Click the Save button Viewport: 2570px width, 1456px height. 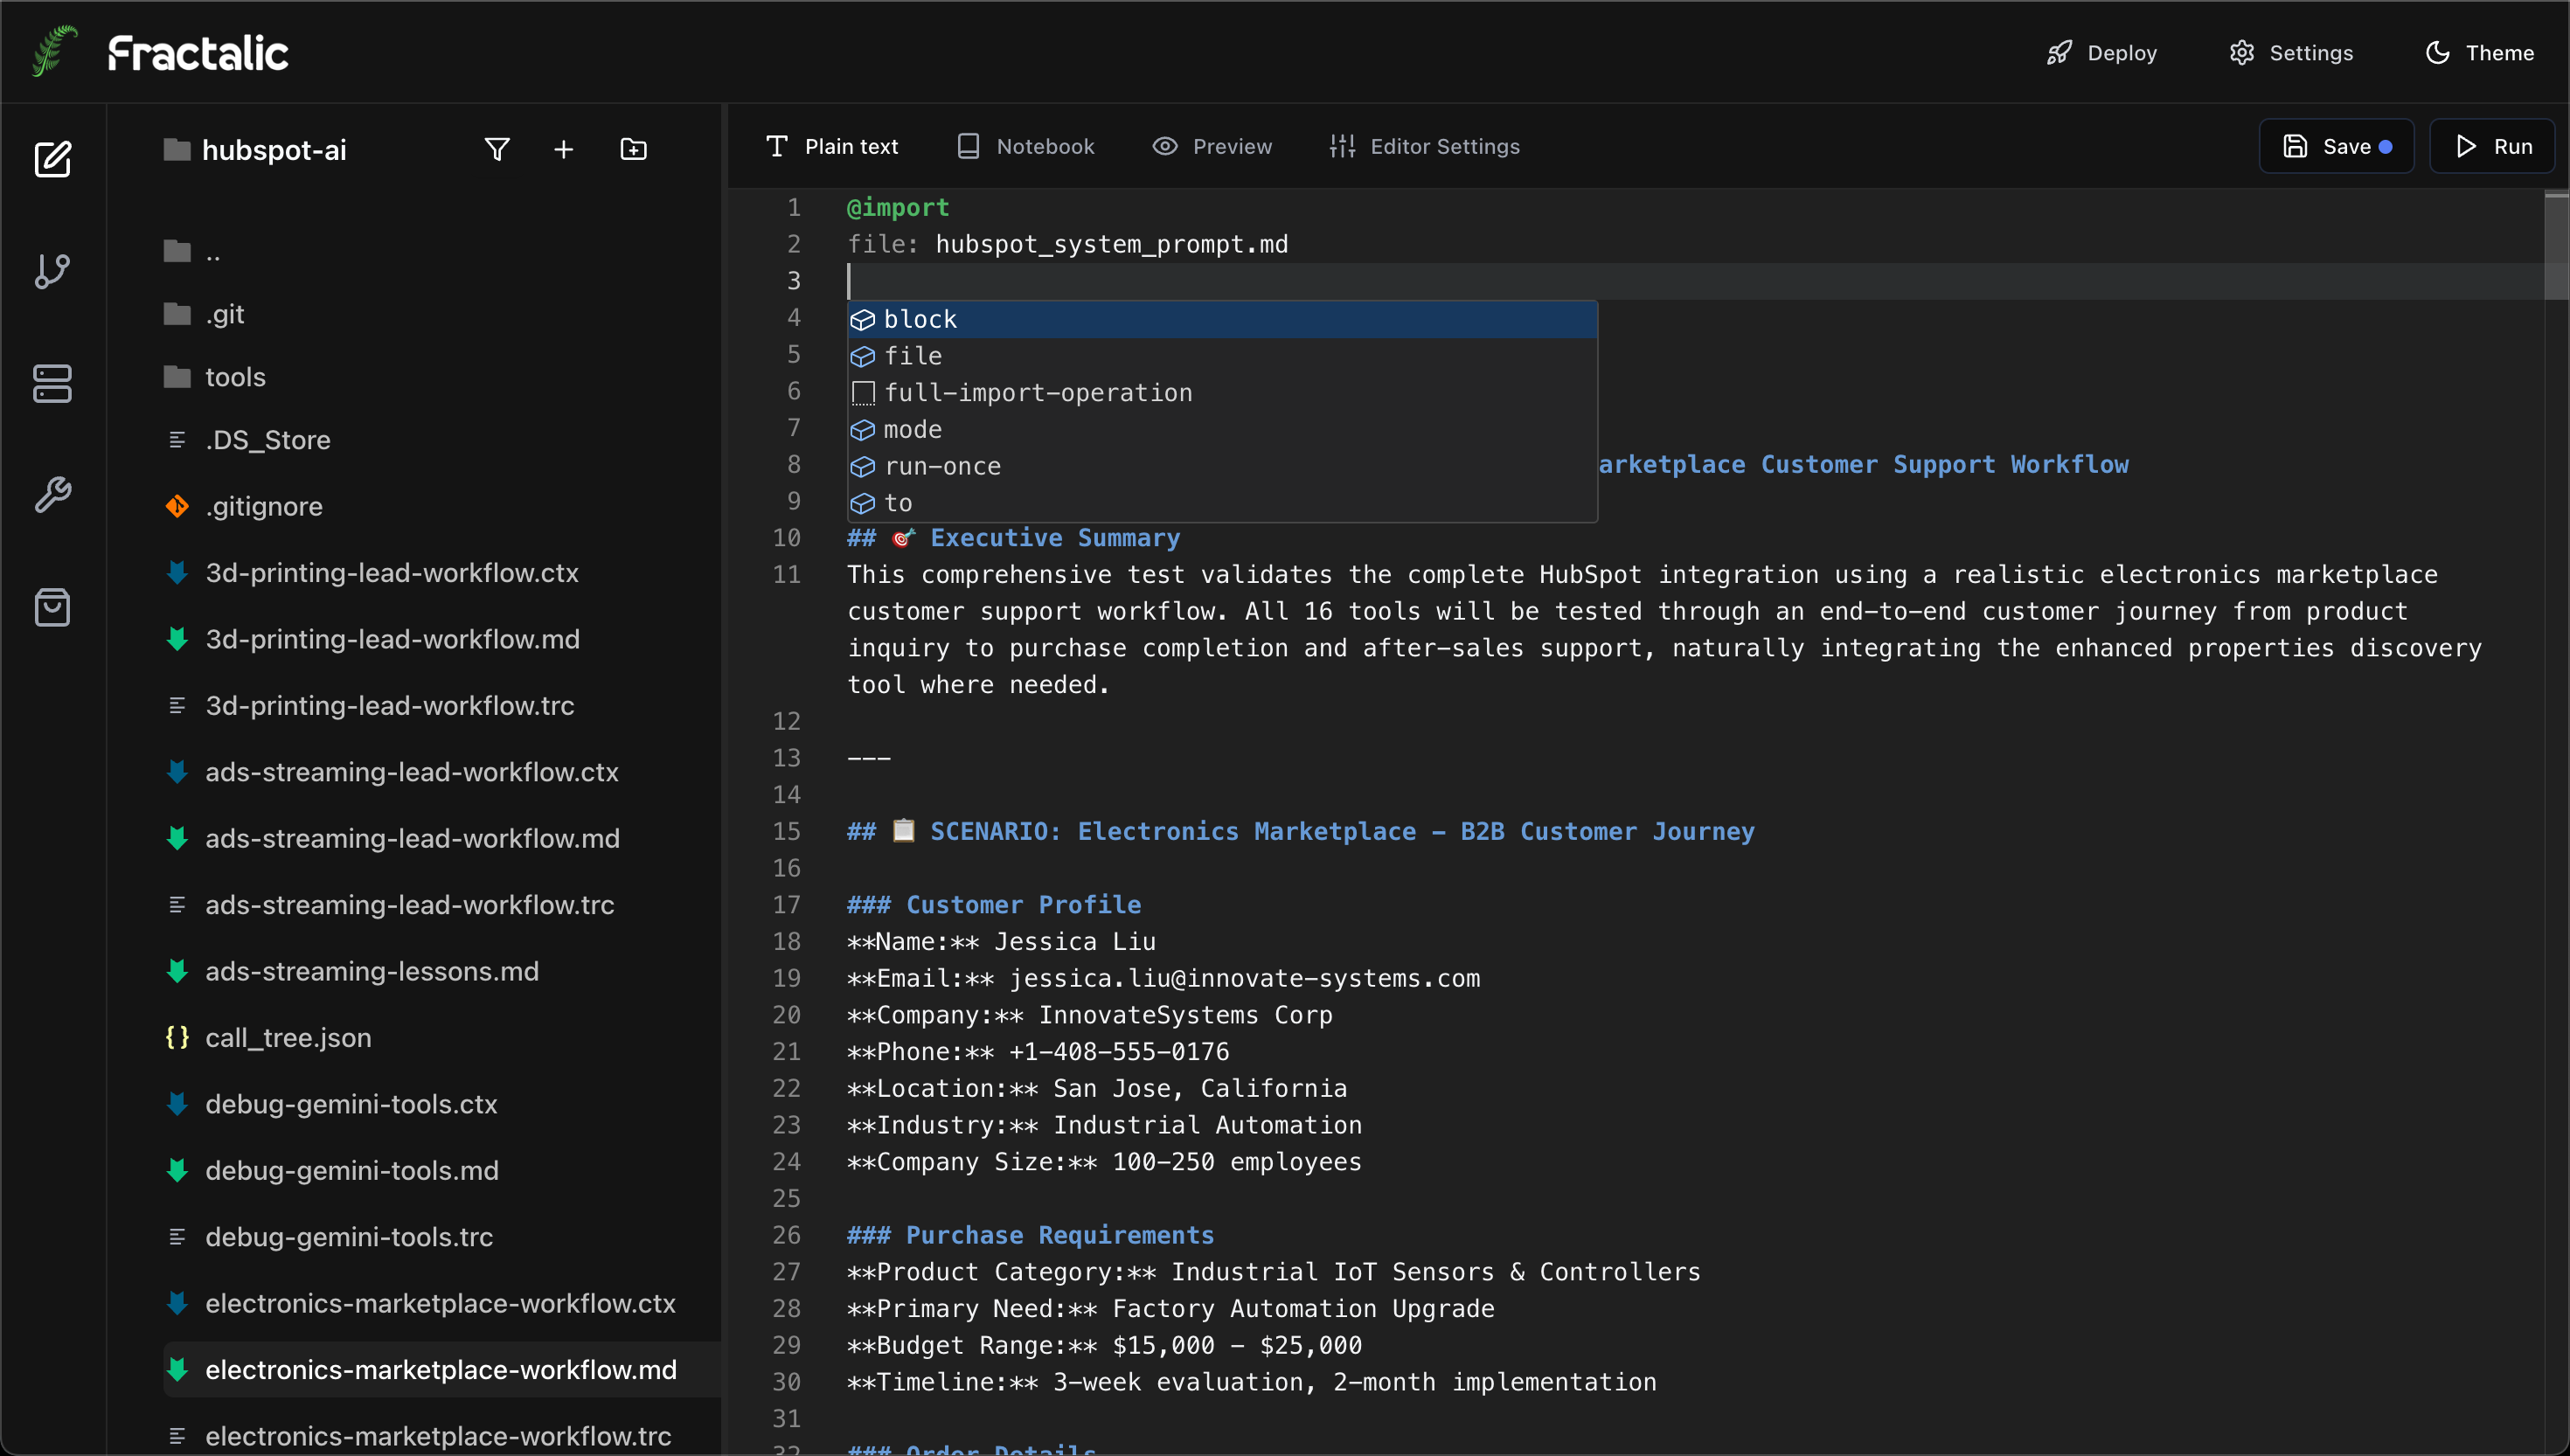2336,146
